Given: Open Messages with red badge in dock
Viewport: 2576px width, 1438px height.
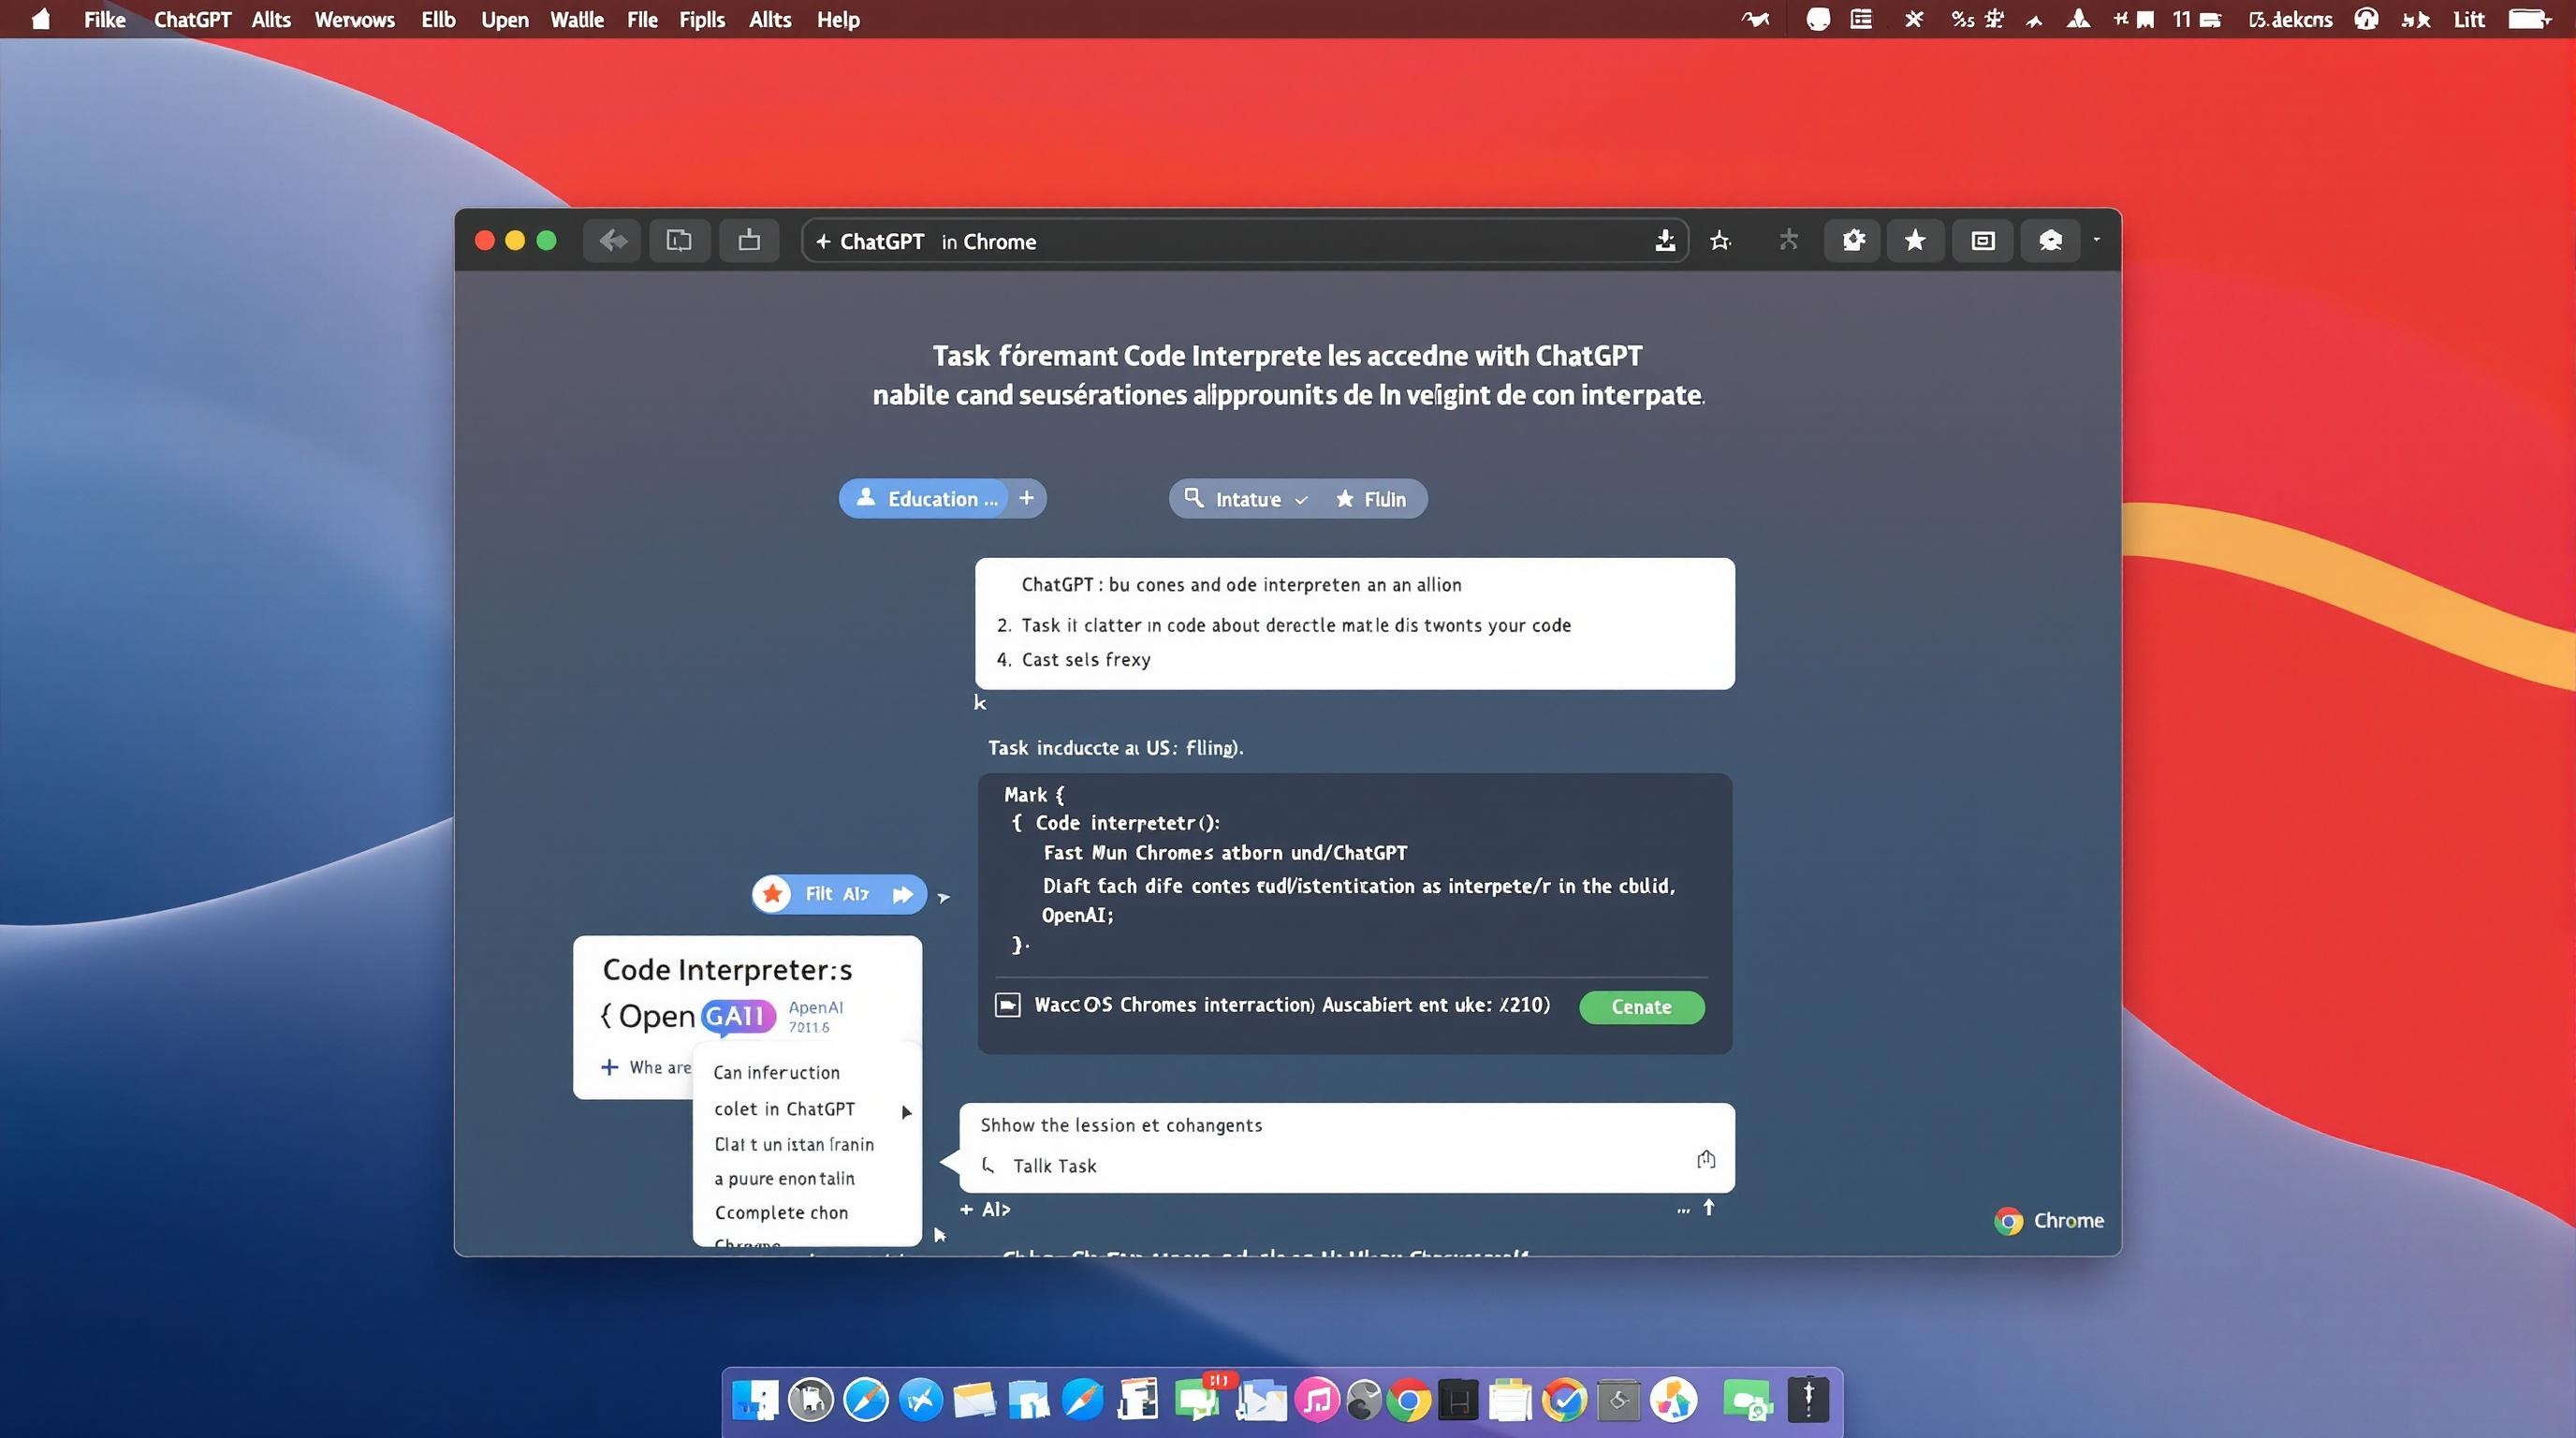Looking at the screenshot, I should coord(1200,1398).
